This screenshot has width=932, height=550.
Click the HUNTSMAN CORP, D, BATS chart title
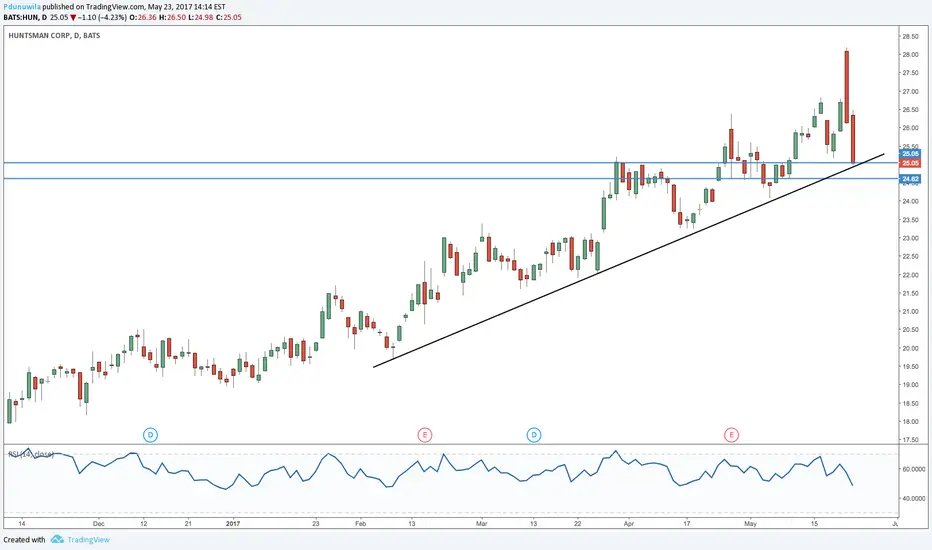[x=54, y=36]
